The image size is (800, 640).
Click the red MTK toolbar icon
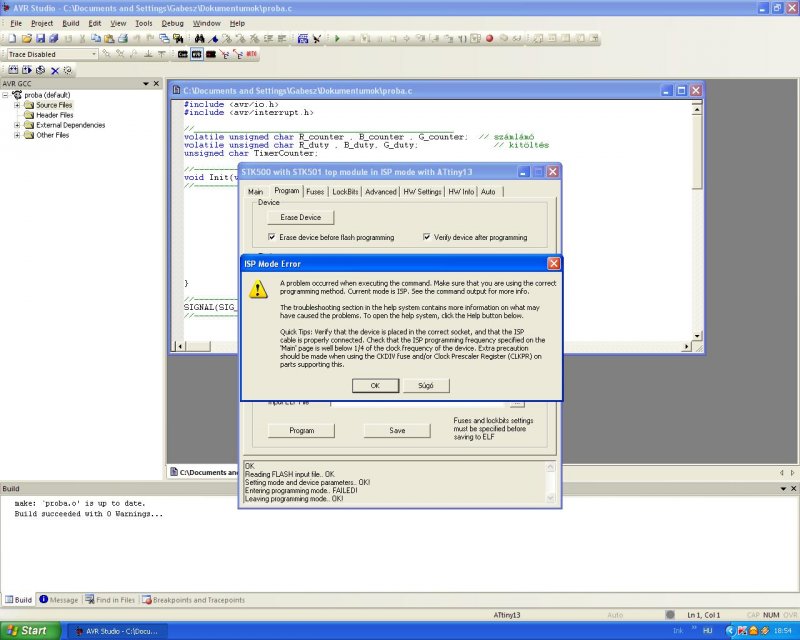point(252,54)
